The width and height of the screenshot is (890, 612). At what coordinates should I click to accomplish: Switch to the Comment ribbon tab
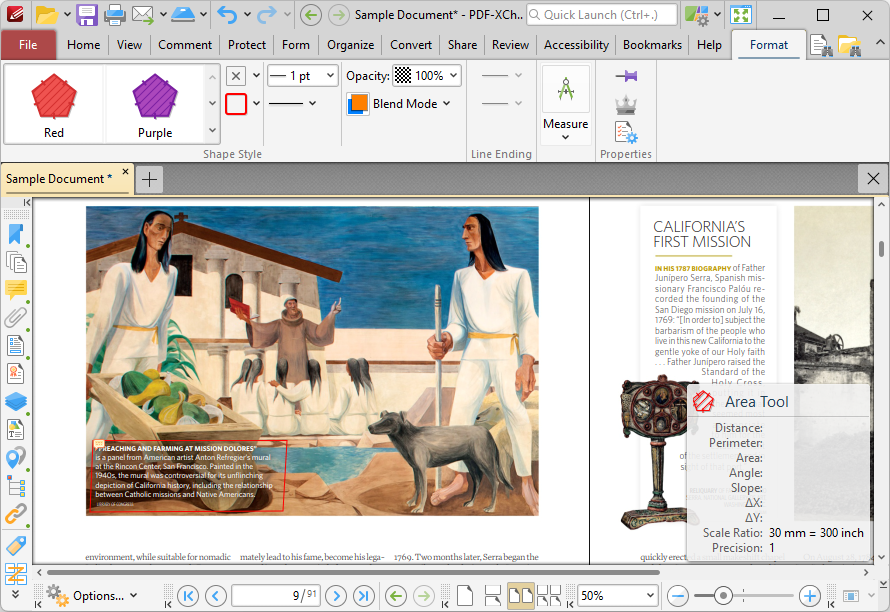tap(185, 45)
